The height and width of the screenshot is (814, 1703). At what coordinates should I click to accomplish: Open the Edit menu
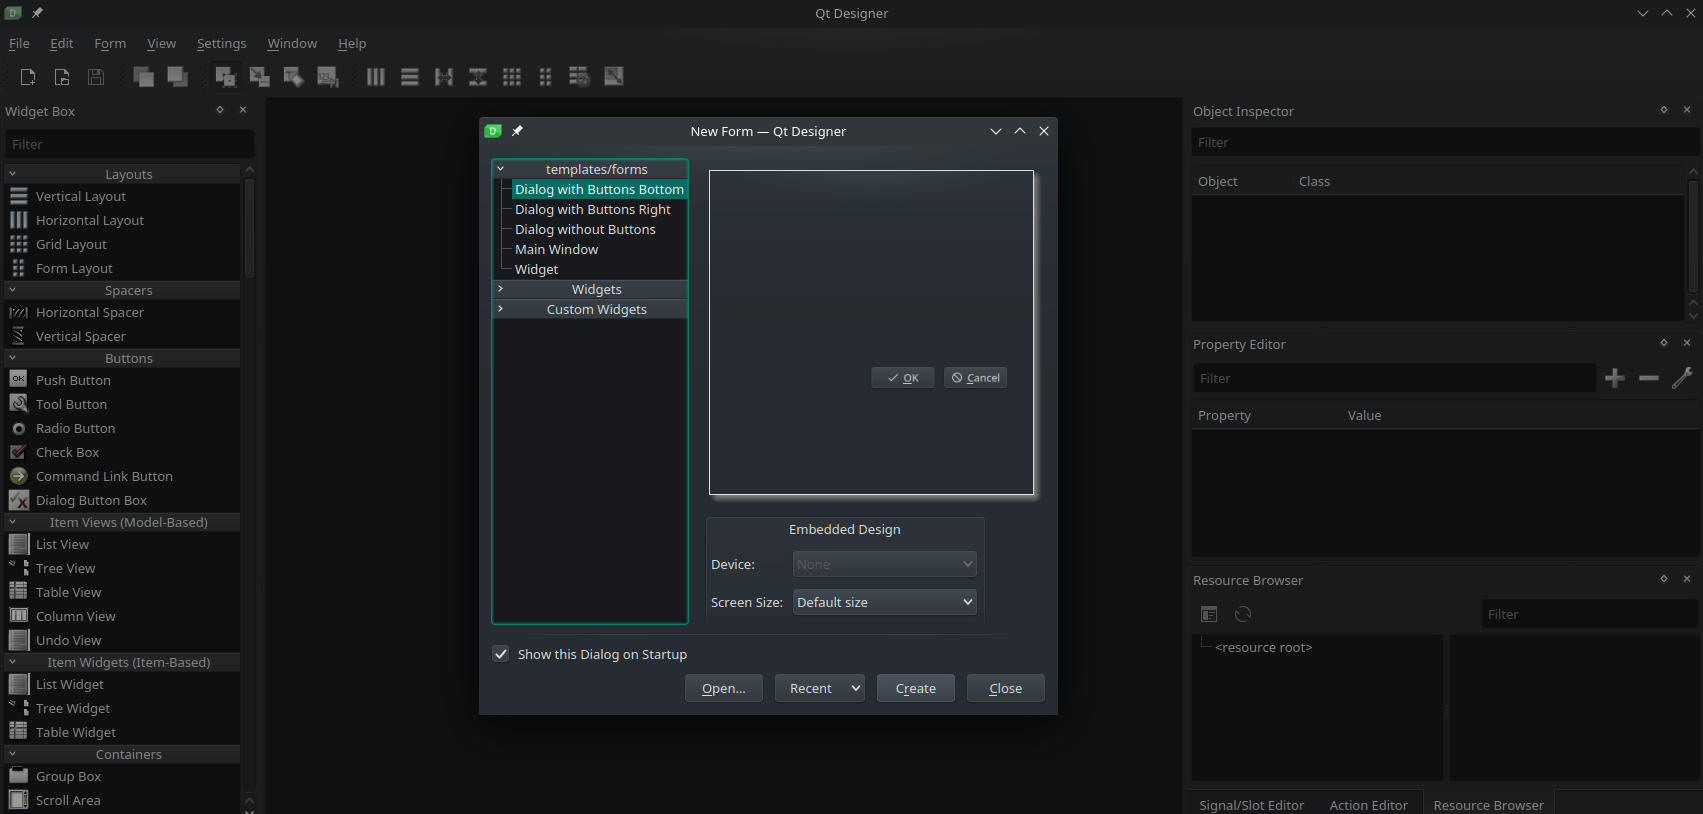click(x=62, y=43)
